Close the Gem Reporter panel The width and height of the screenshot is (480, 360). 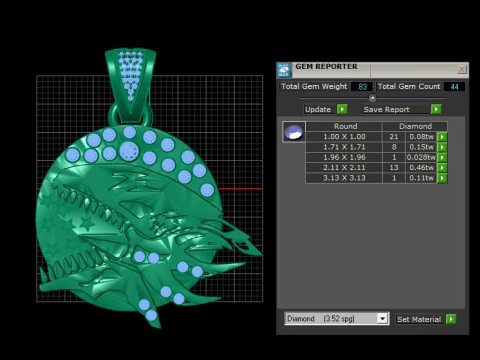[462, 69]
